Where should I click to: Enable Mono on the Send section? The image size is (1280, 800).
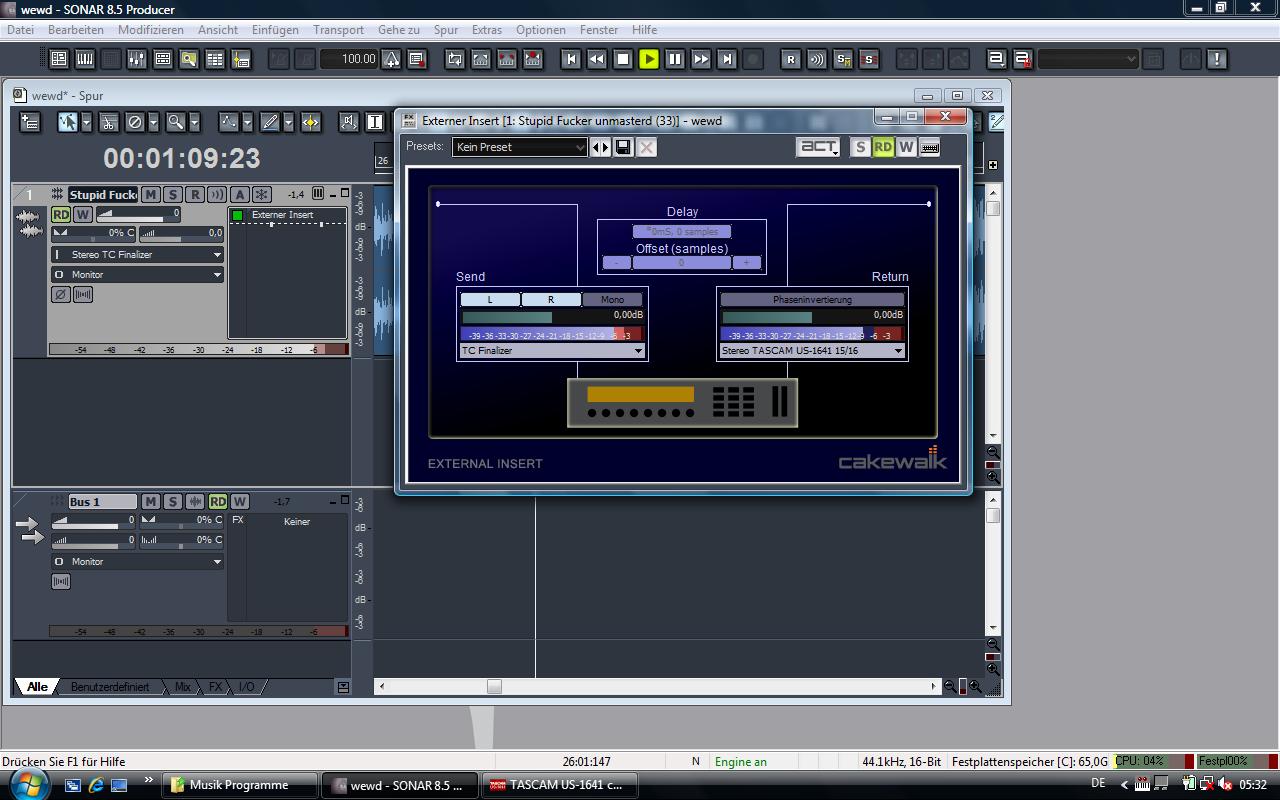pos(612,299)
